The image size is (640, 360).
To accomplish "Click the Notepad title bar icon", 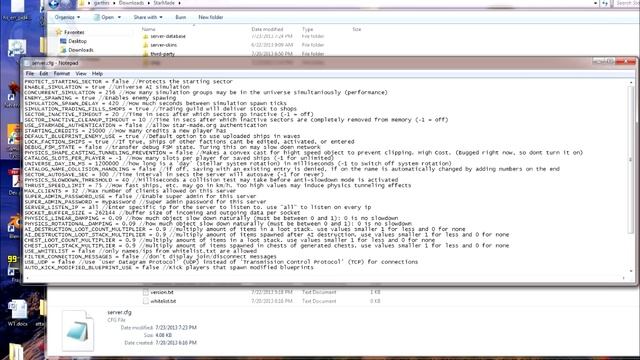I will 27,63.
